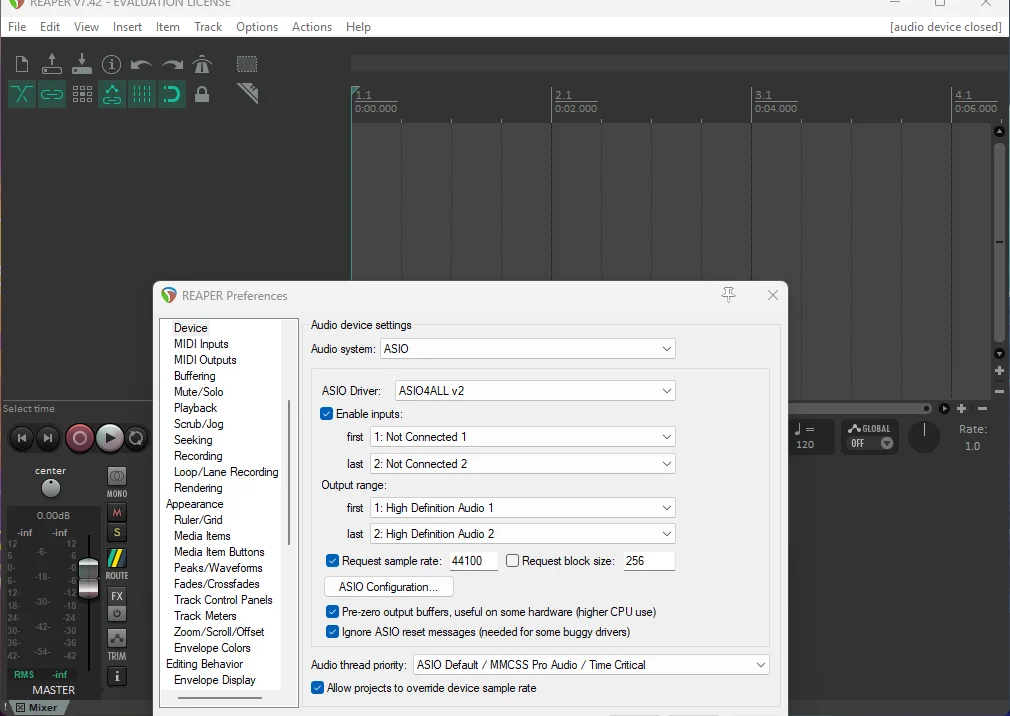This screenshot has width=1010, height=716.
Task: Go to project end transport button
Action: click(x=48, y=438)
